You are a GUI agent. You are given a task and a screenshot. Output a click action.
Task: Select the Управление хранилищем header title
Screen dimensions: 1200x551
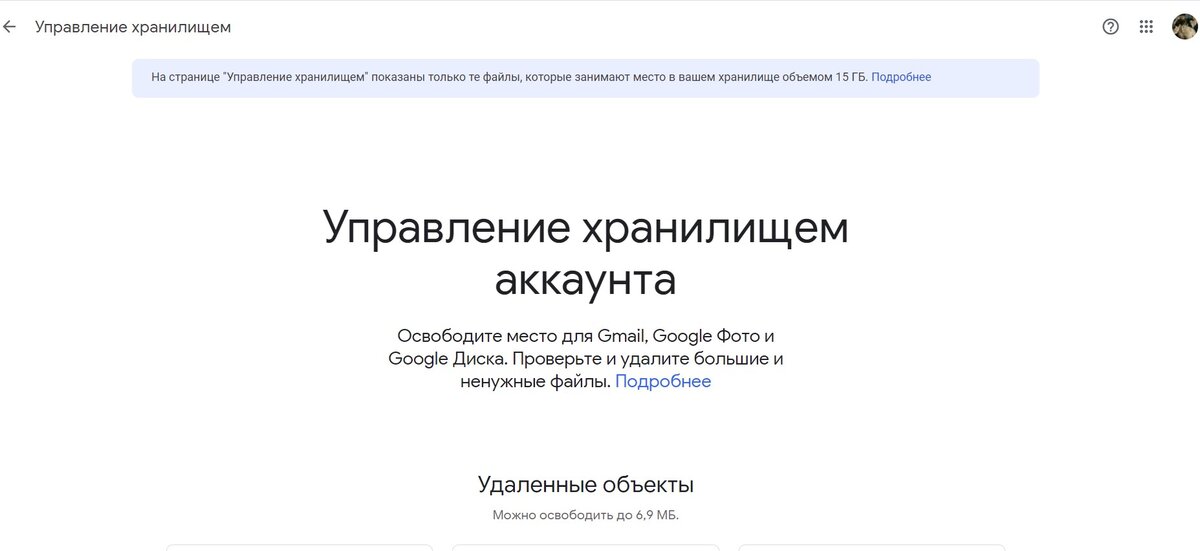[x=133, y=27]
